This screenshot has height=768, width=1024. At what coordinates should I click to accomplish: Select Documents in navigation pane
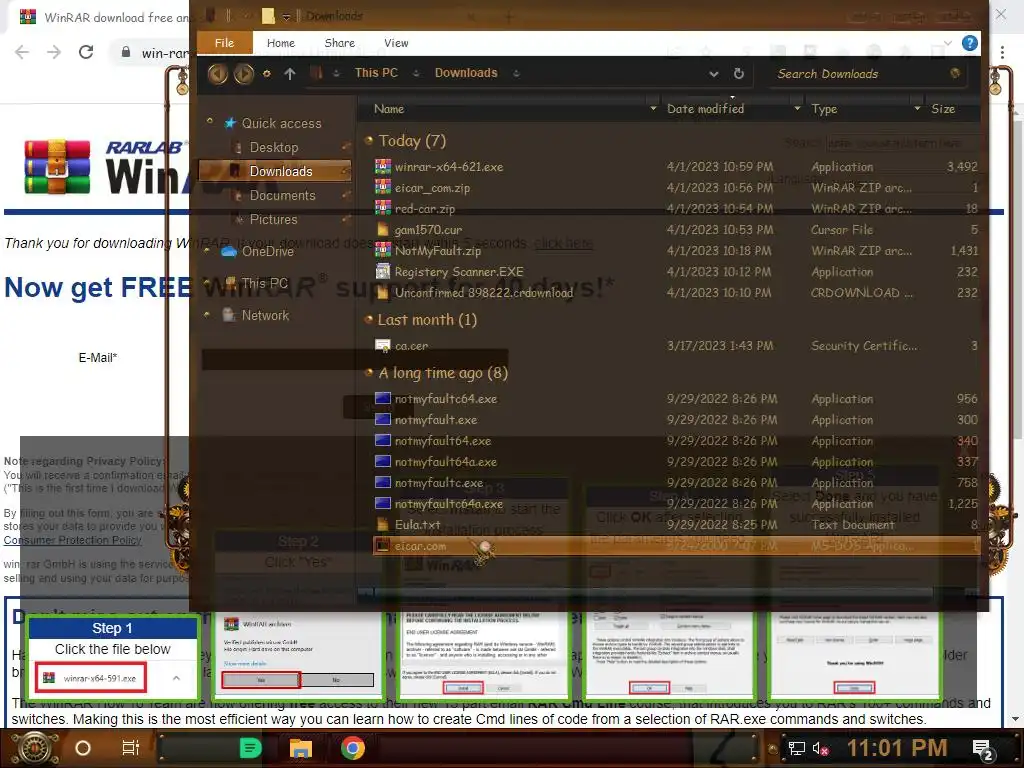(282, 195)
